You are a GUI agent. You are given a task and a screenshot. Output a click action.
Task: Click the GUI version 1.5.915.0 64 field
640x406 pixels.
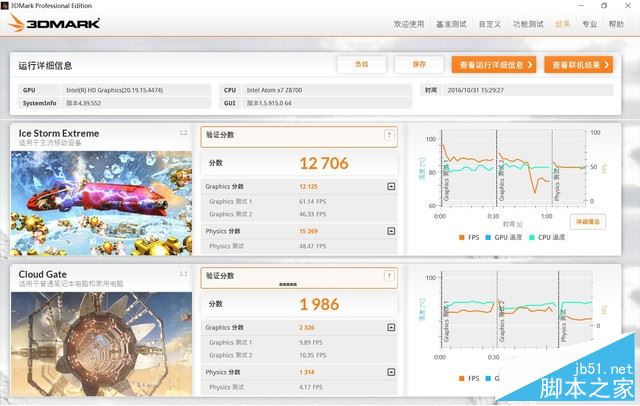pyautogui.click(x=327, y=103)
